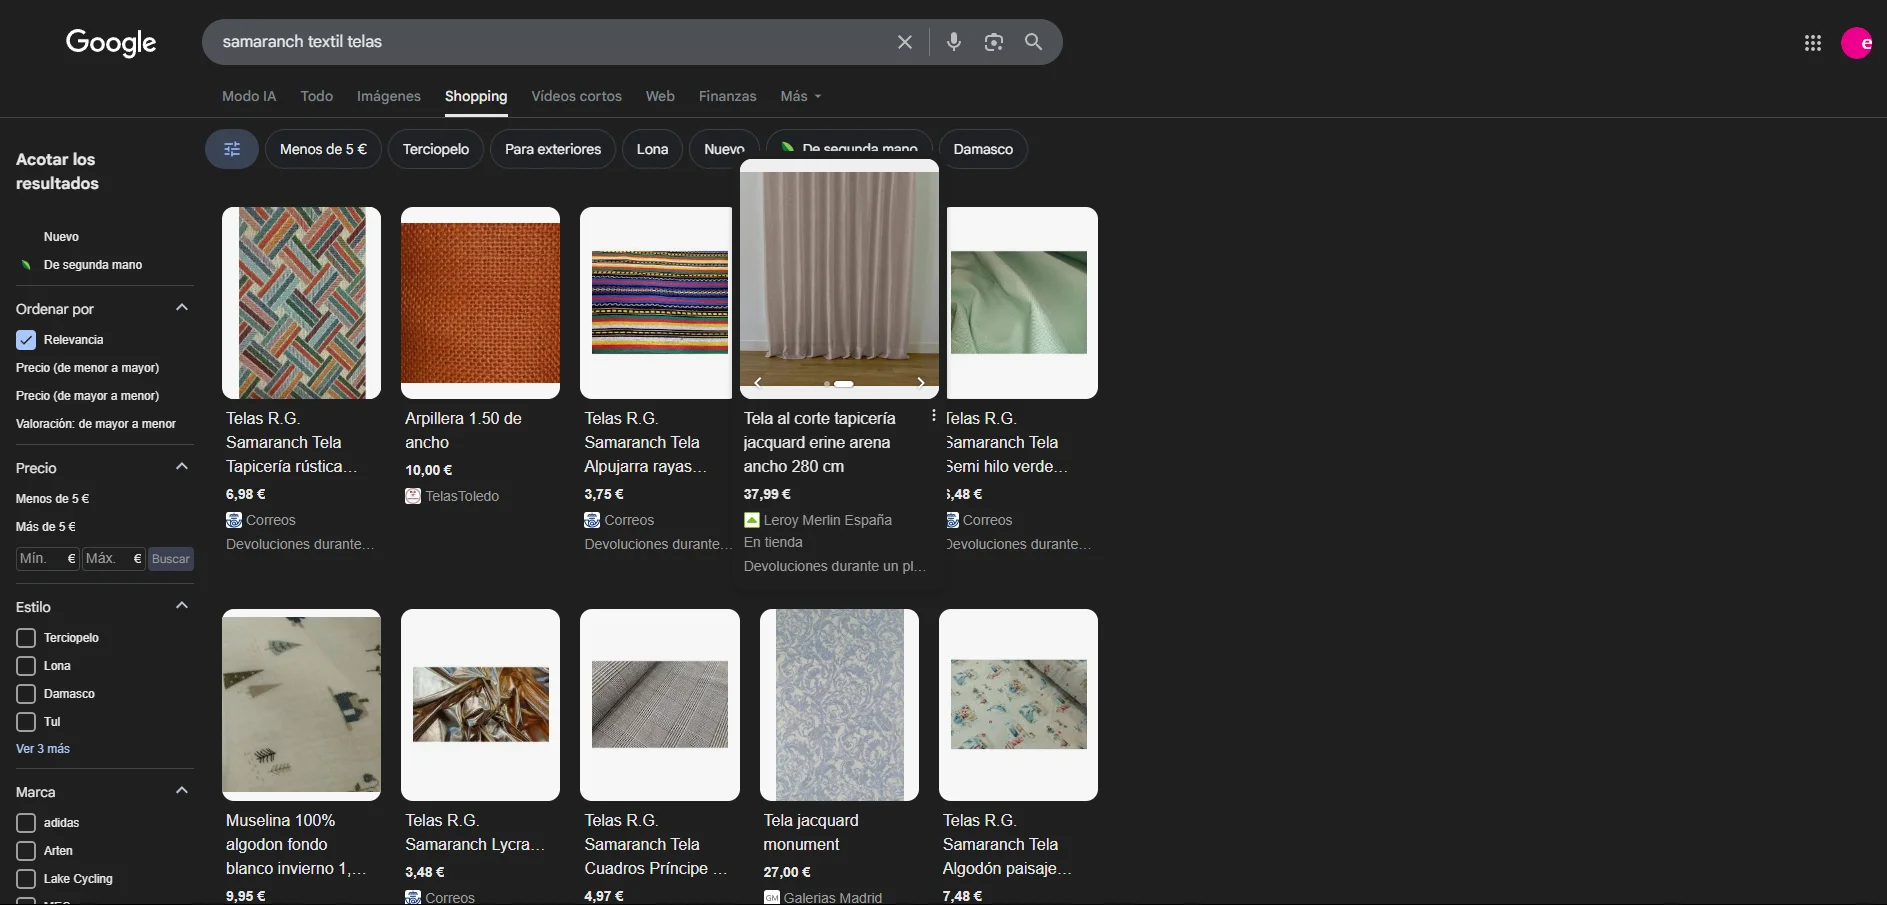Collapse the Ordenar por section
The width and height of the screenshot is (1887, 905).
182,307
